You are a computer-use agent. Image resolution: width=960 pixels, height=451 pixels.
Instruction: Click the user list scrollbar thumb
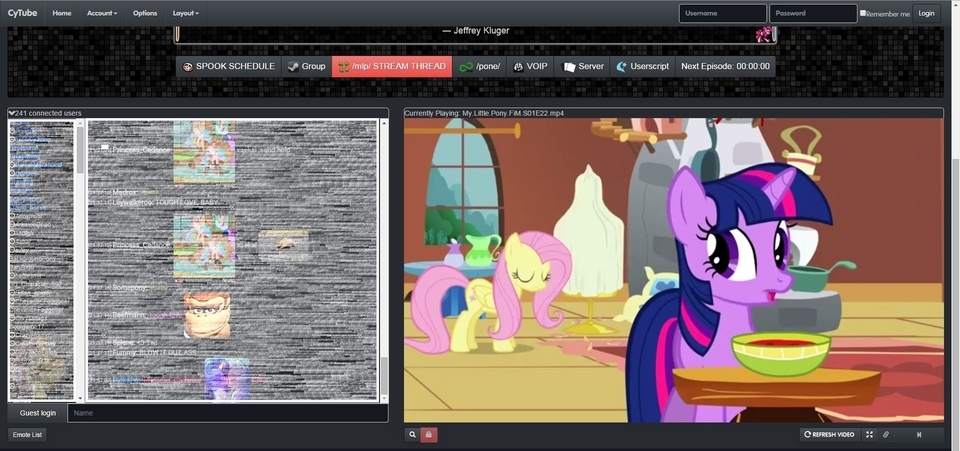coord(80,149)
